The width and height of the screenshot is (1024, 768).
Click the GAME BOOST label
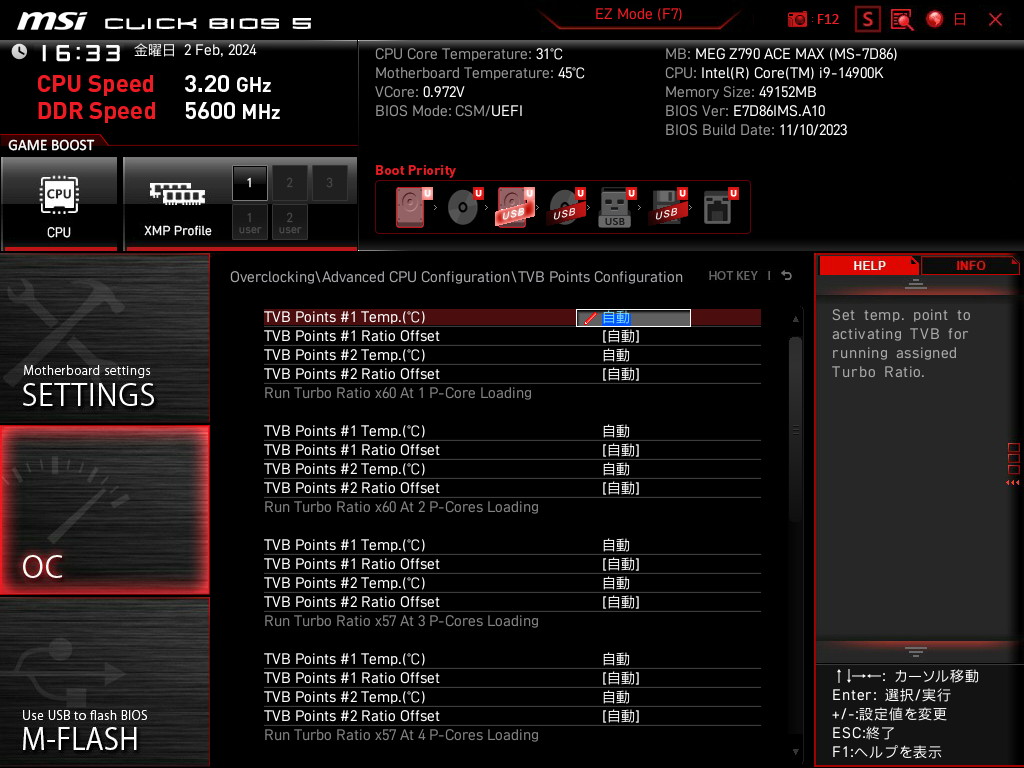tap(51, 145)
